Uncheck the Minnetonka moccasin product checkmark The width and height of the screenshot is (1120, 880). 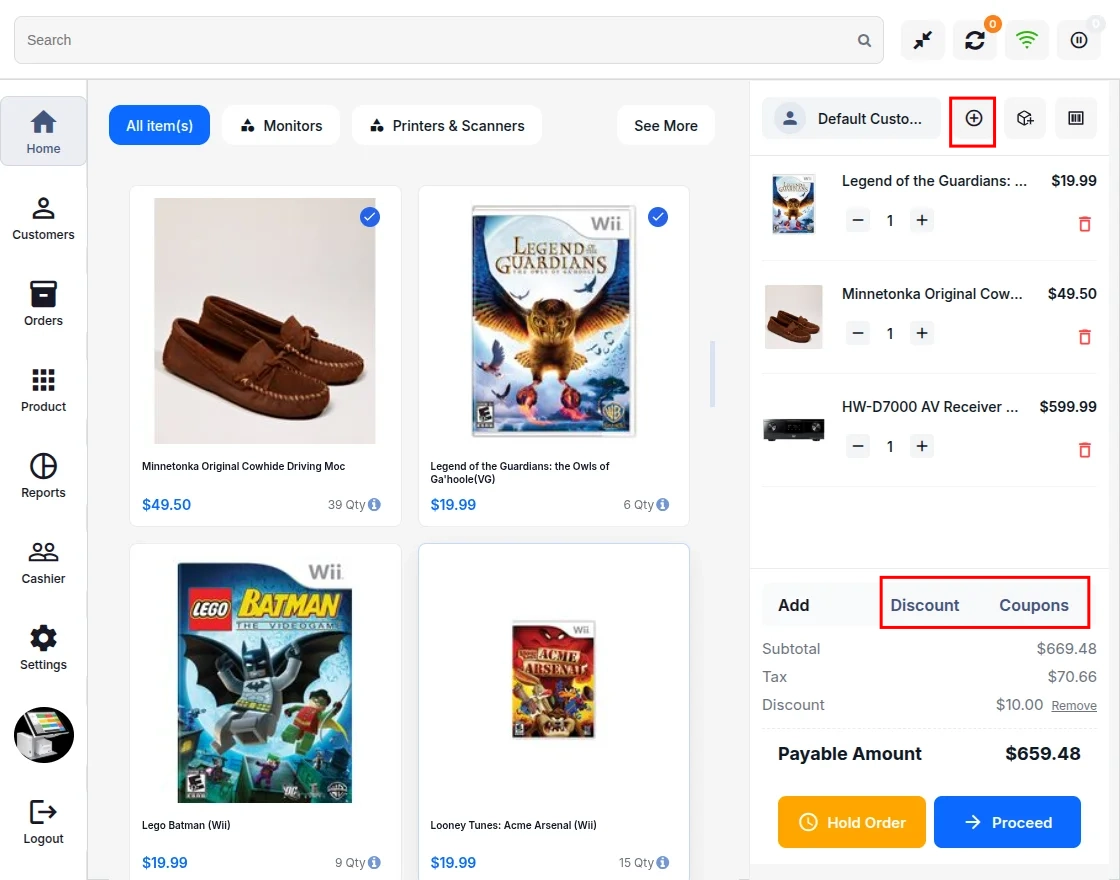tap(370, 217)
